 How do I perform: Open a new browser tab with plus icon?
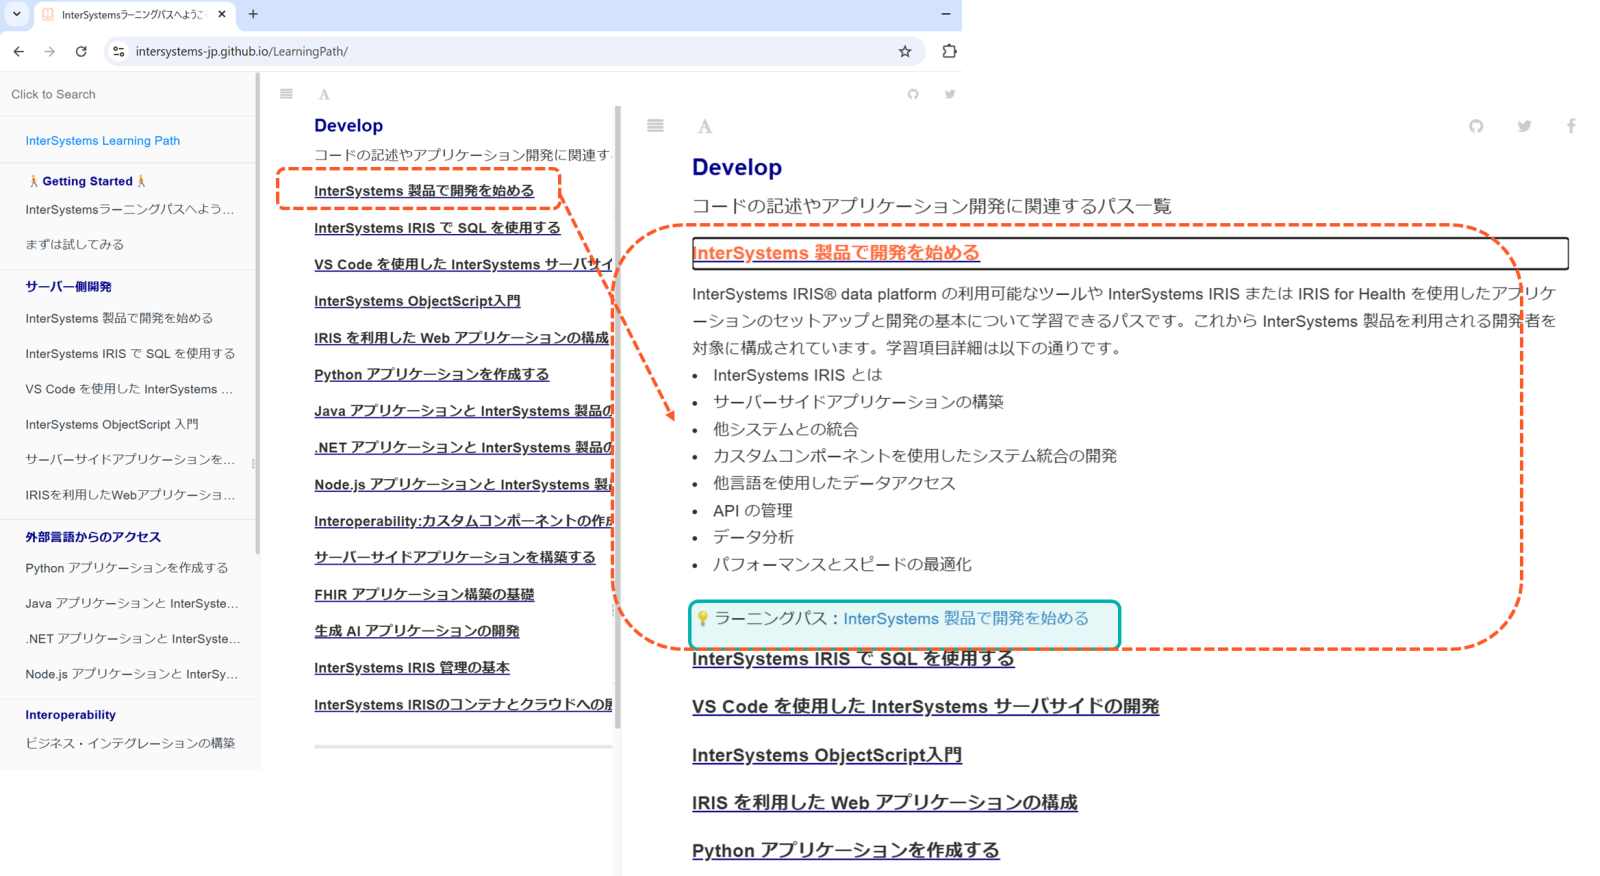click(253, 14)
